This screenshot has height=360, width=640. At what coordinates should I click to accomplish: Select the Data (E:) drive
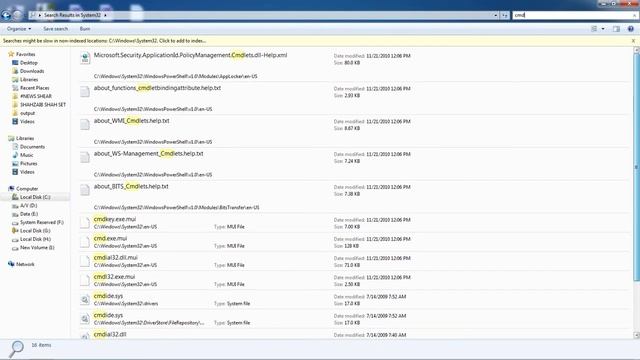[x=29, y=214]
